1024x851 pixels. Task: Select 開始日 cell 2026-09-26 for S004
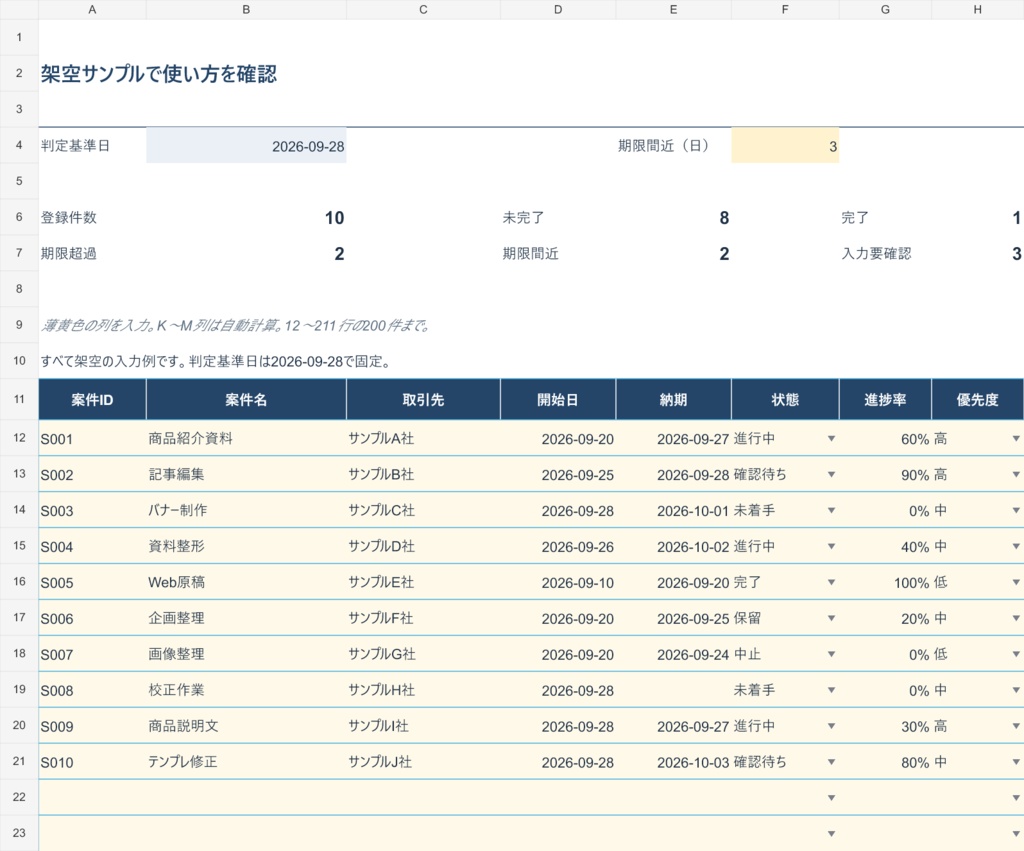(x=558, y=546)
